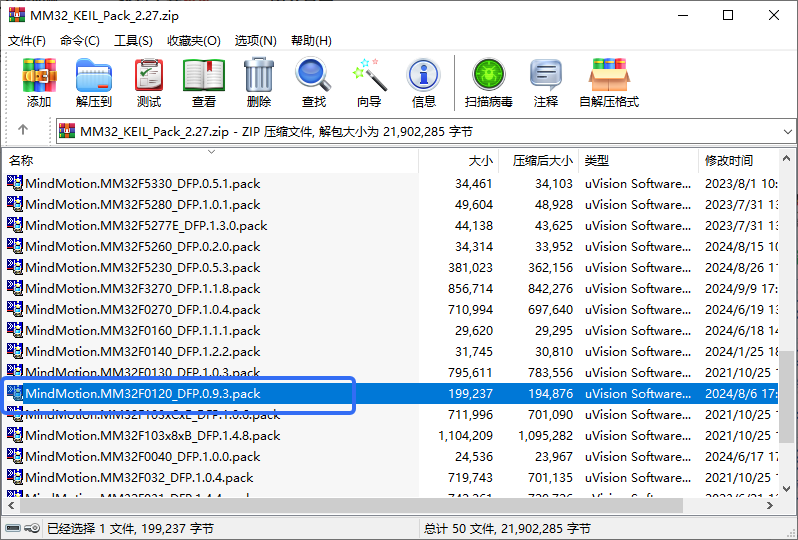Run the Test (测试) archive tool
The image size is (798, 540).
click(x=149, y=82)
